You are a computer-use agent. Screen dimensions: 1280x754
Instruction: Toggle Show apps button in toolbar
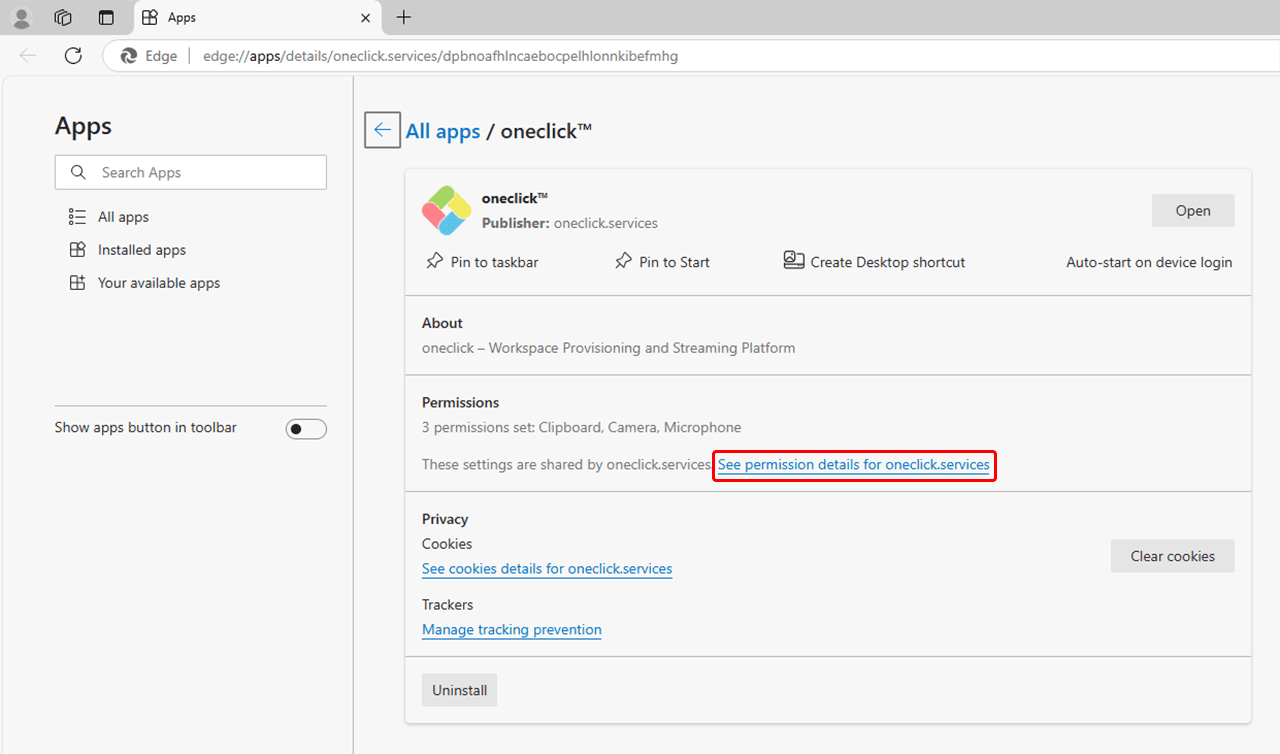tap(306, 429)
